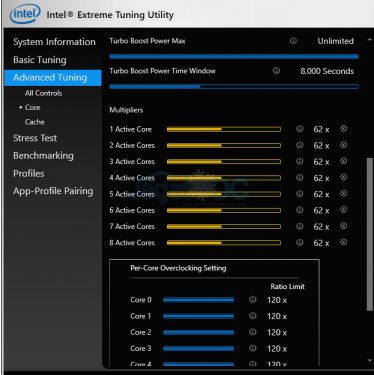Reset the 1 Active Core multiplier

343,129
